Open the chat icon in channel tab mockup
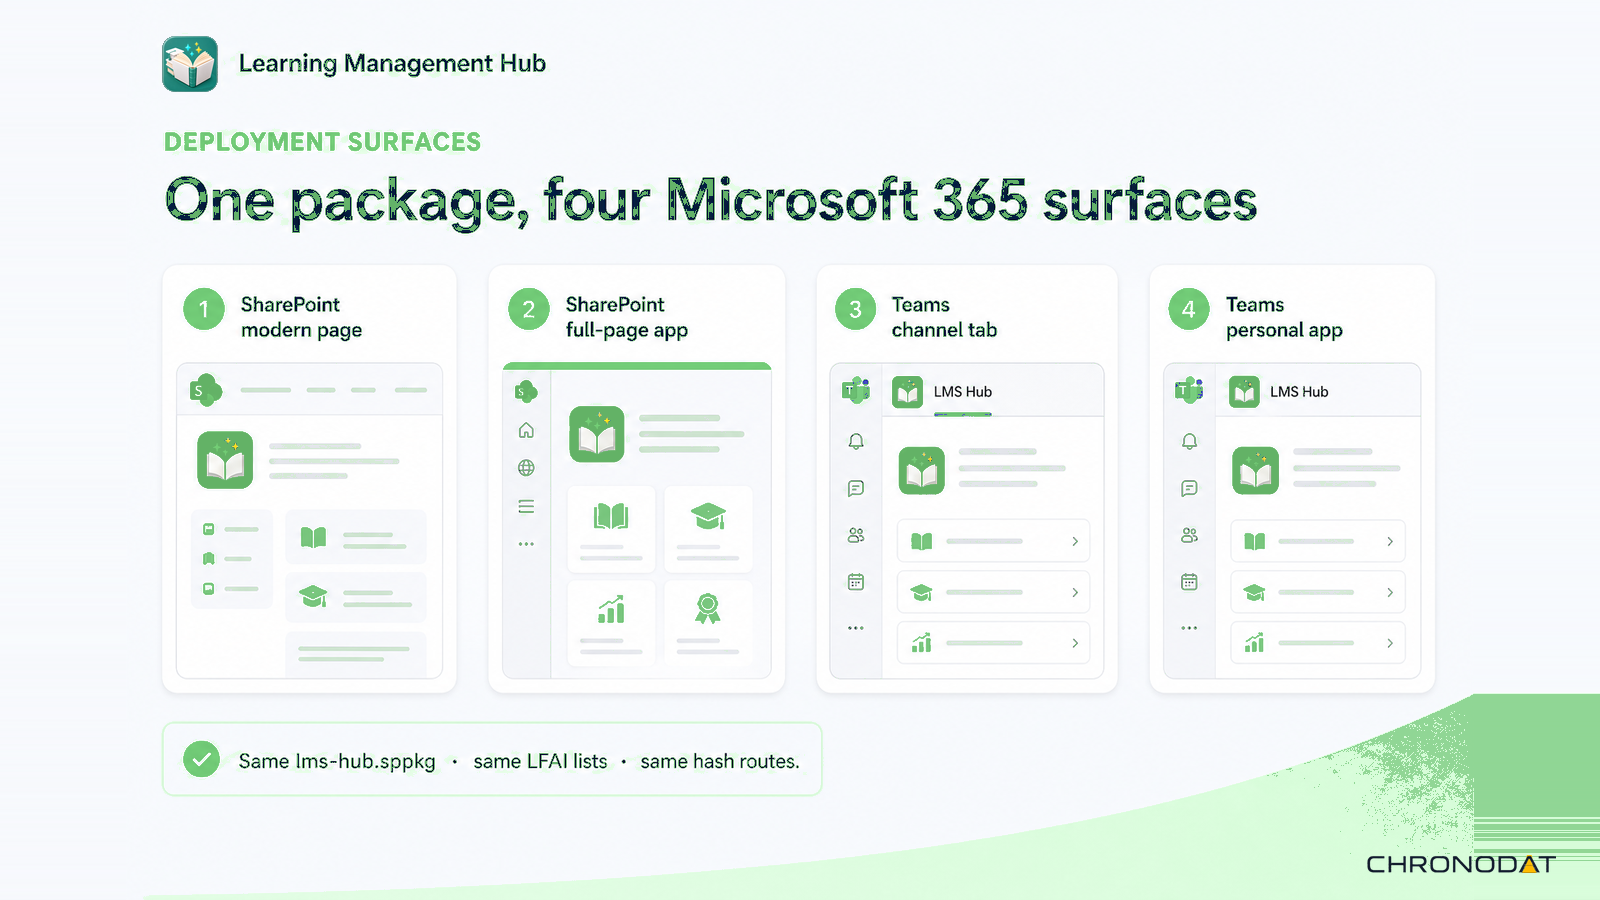The image size is (1600, 900). coord(856,488)
